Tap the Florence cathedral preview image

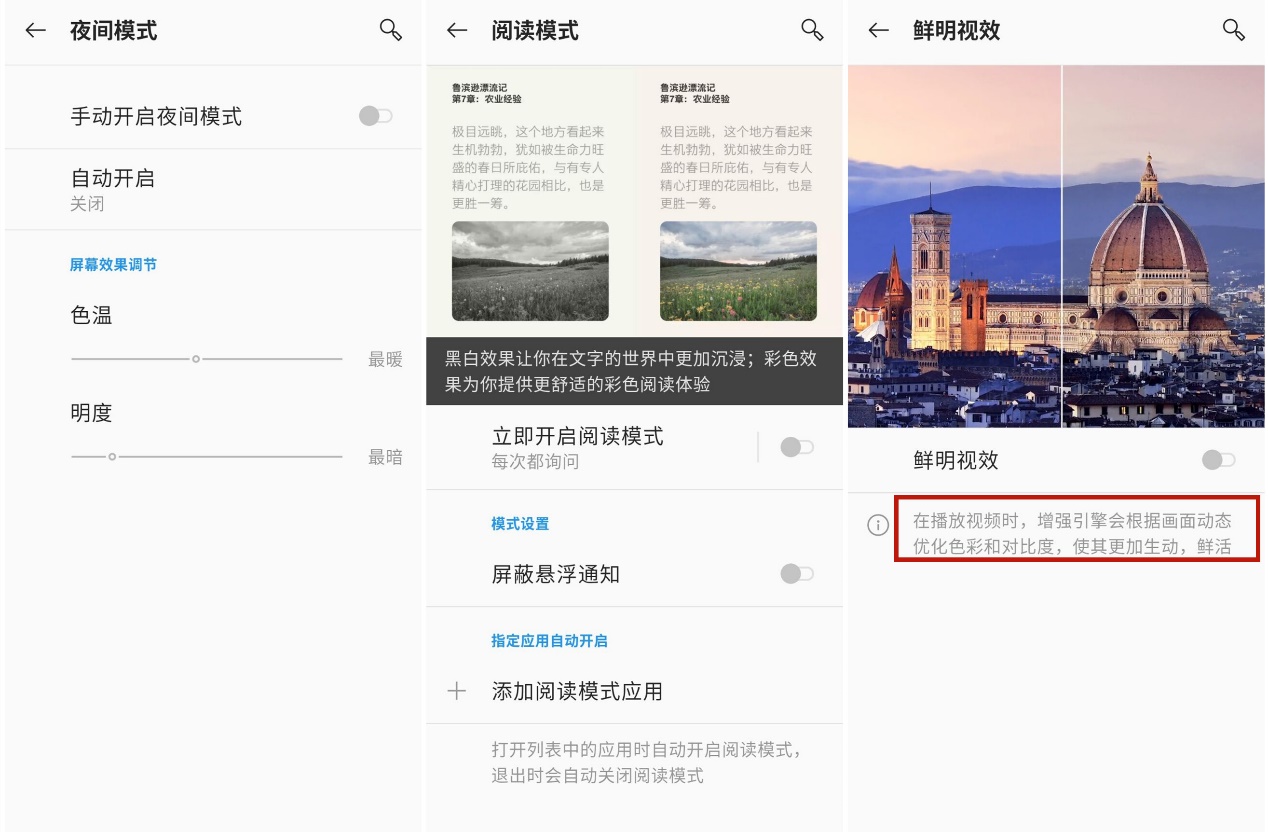pyautogui.click(x=1058, y=245)
